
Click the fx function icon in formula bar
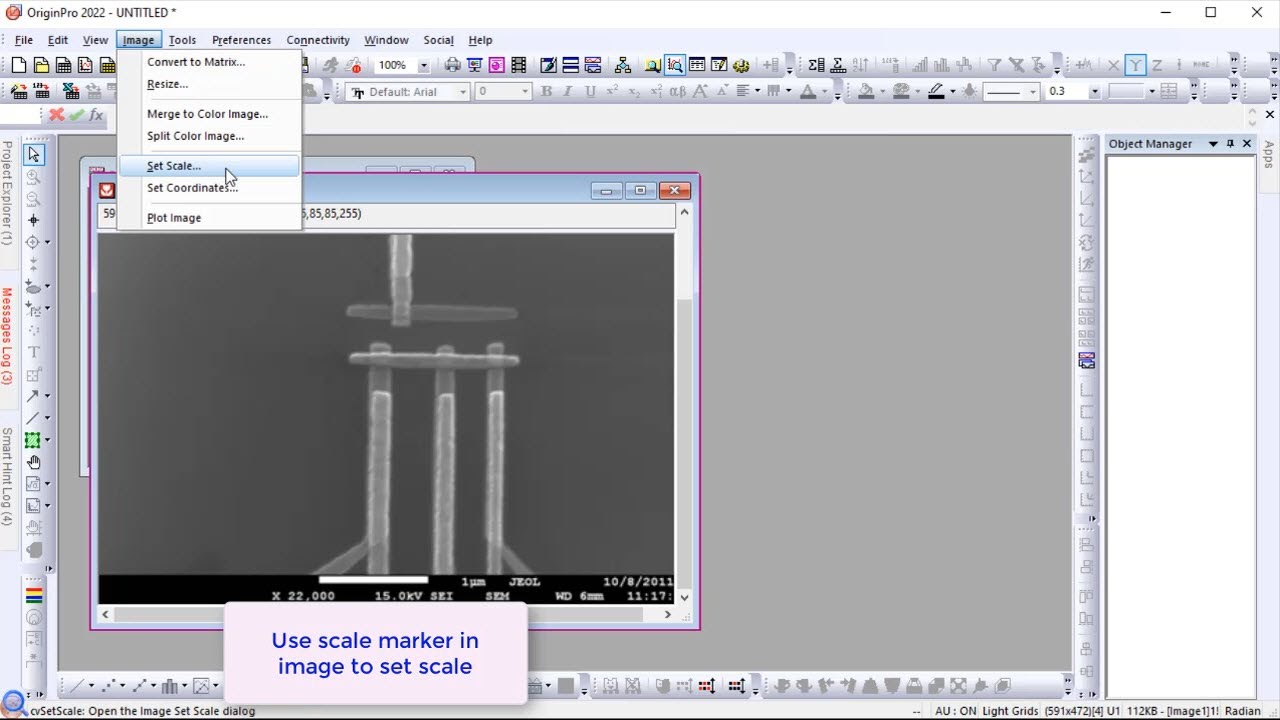96,115
